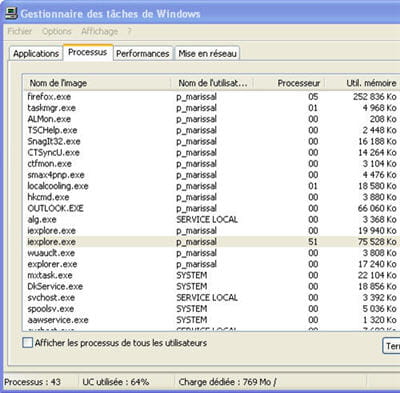Image resolution: width=400 pixels, height=393 pixels.
Task: Open the Mise en réseau tab
Action: pos(207,54)
